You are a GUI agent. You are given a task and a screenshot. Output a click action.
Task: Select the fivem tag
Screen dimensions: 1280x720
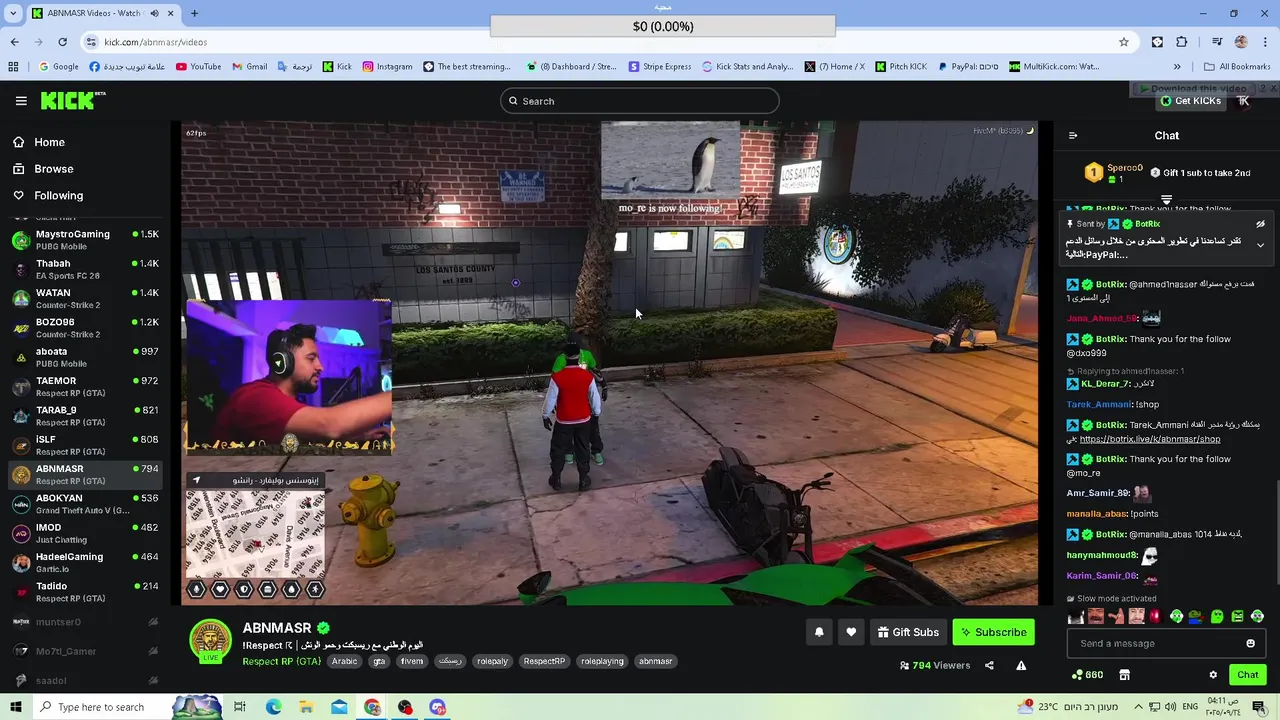point(412,661)
